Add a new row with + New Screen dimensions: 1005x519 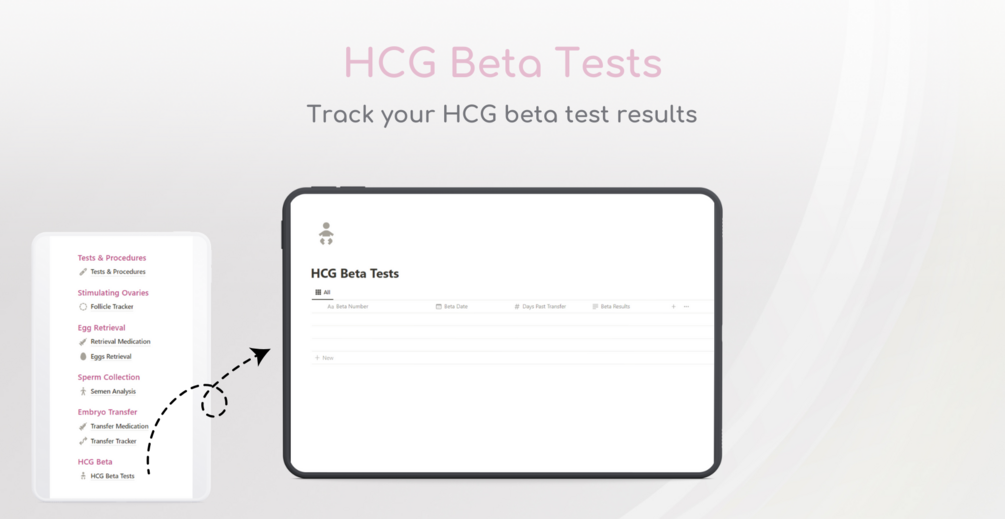click(324, 358)
